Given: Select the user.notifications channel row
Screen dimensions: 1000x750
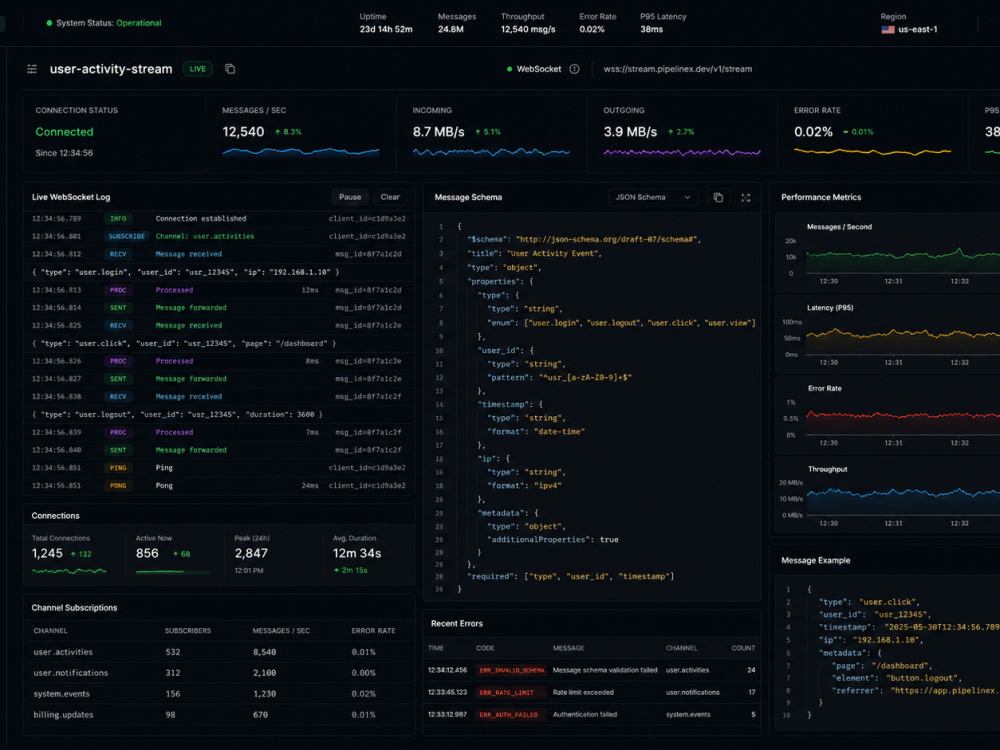Looking at the screenshot, I should (219, 673).
